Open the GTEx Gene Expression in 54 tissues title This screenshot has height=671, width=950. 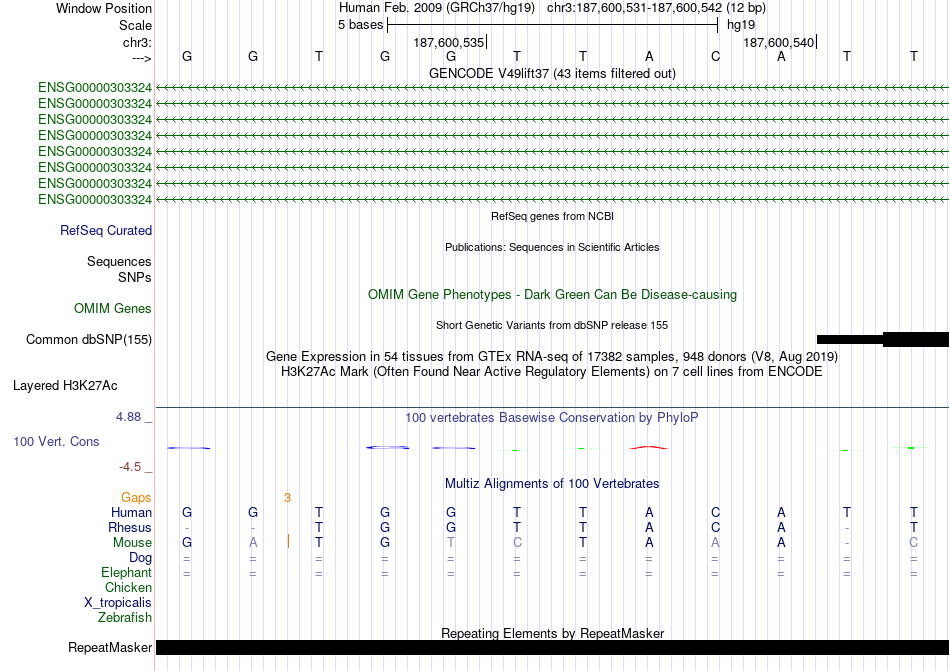click(552, 356)
